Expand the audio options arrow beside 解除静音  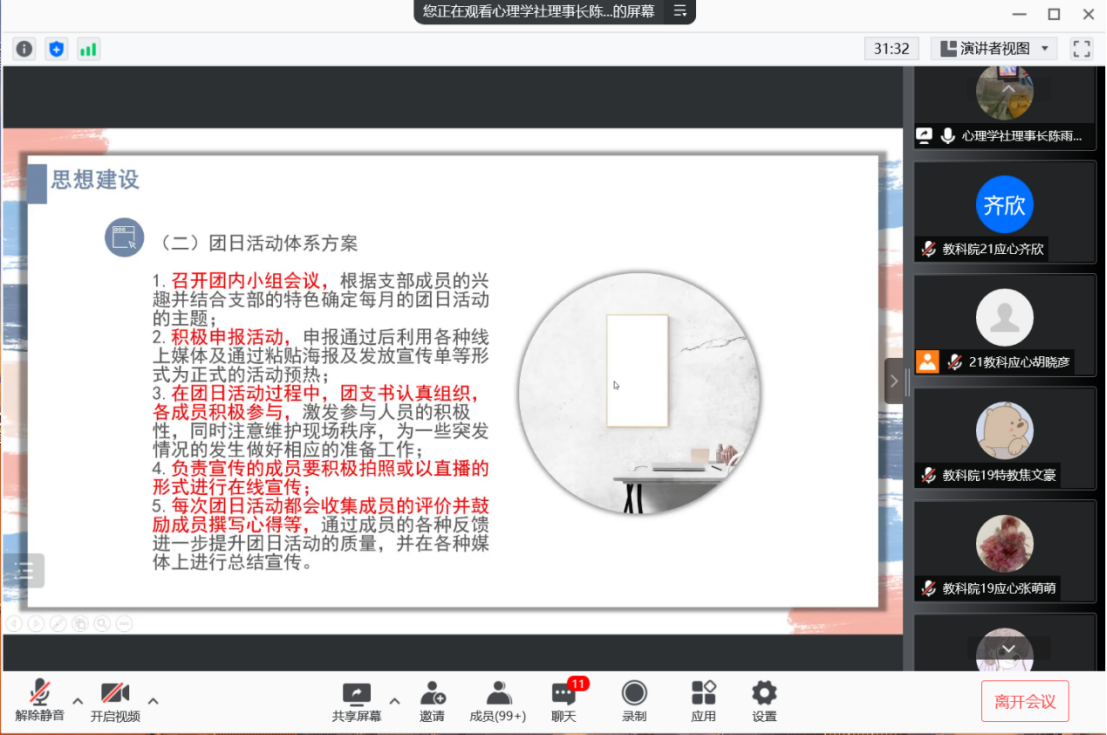(77, 700)
